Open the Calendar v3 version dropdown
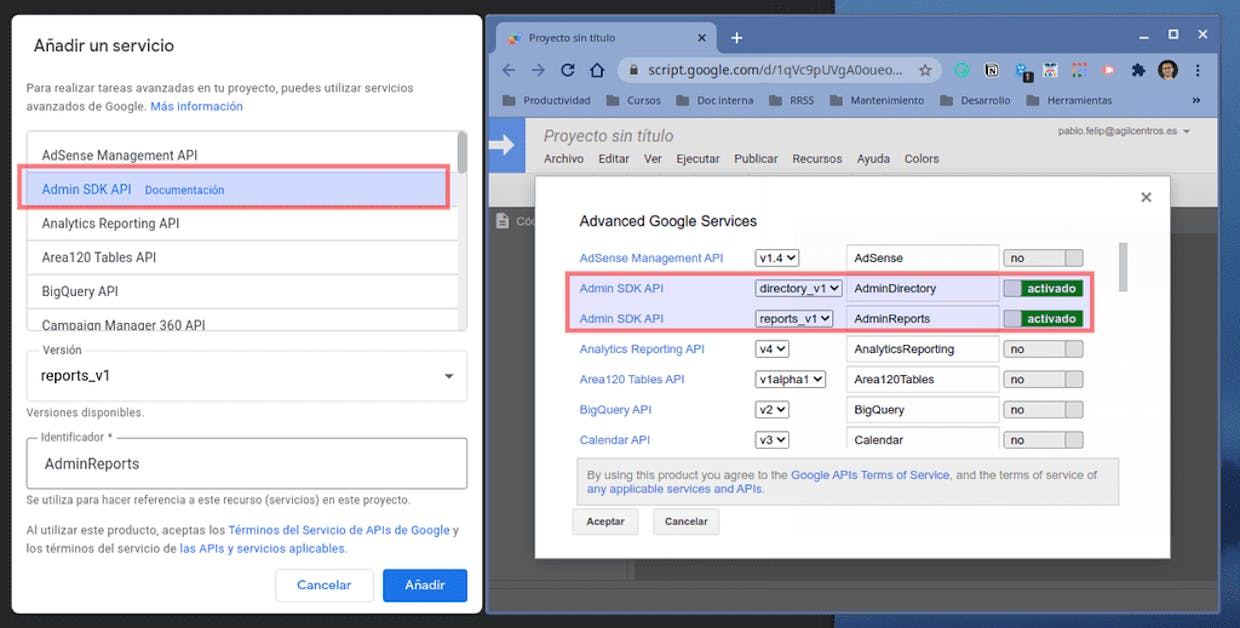Image resolution: width=1240 pixels, height=628 pixels. click(772, 440)
